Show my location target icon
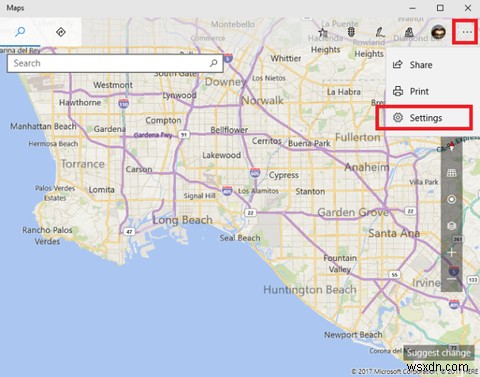 coord(452,199)
